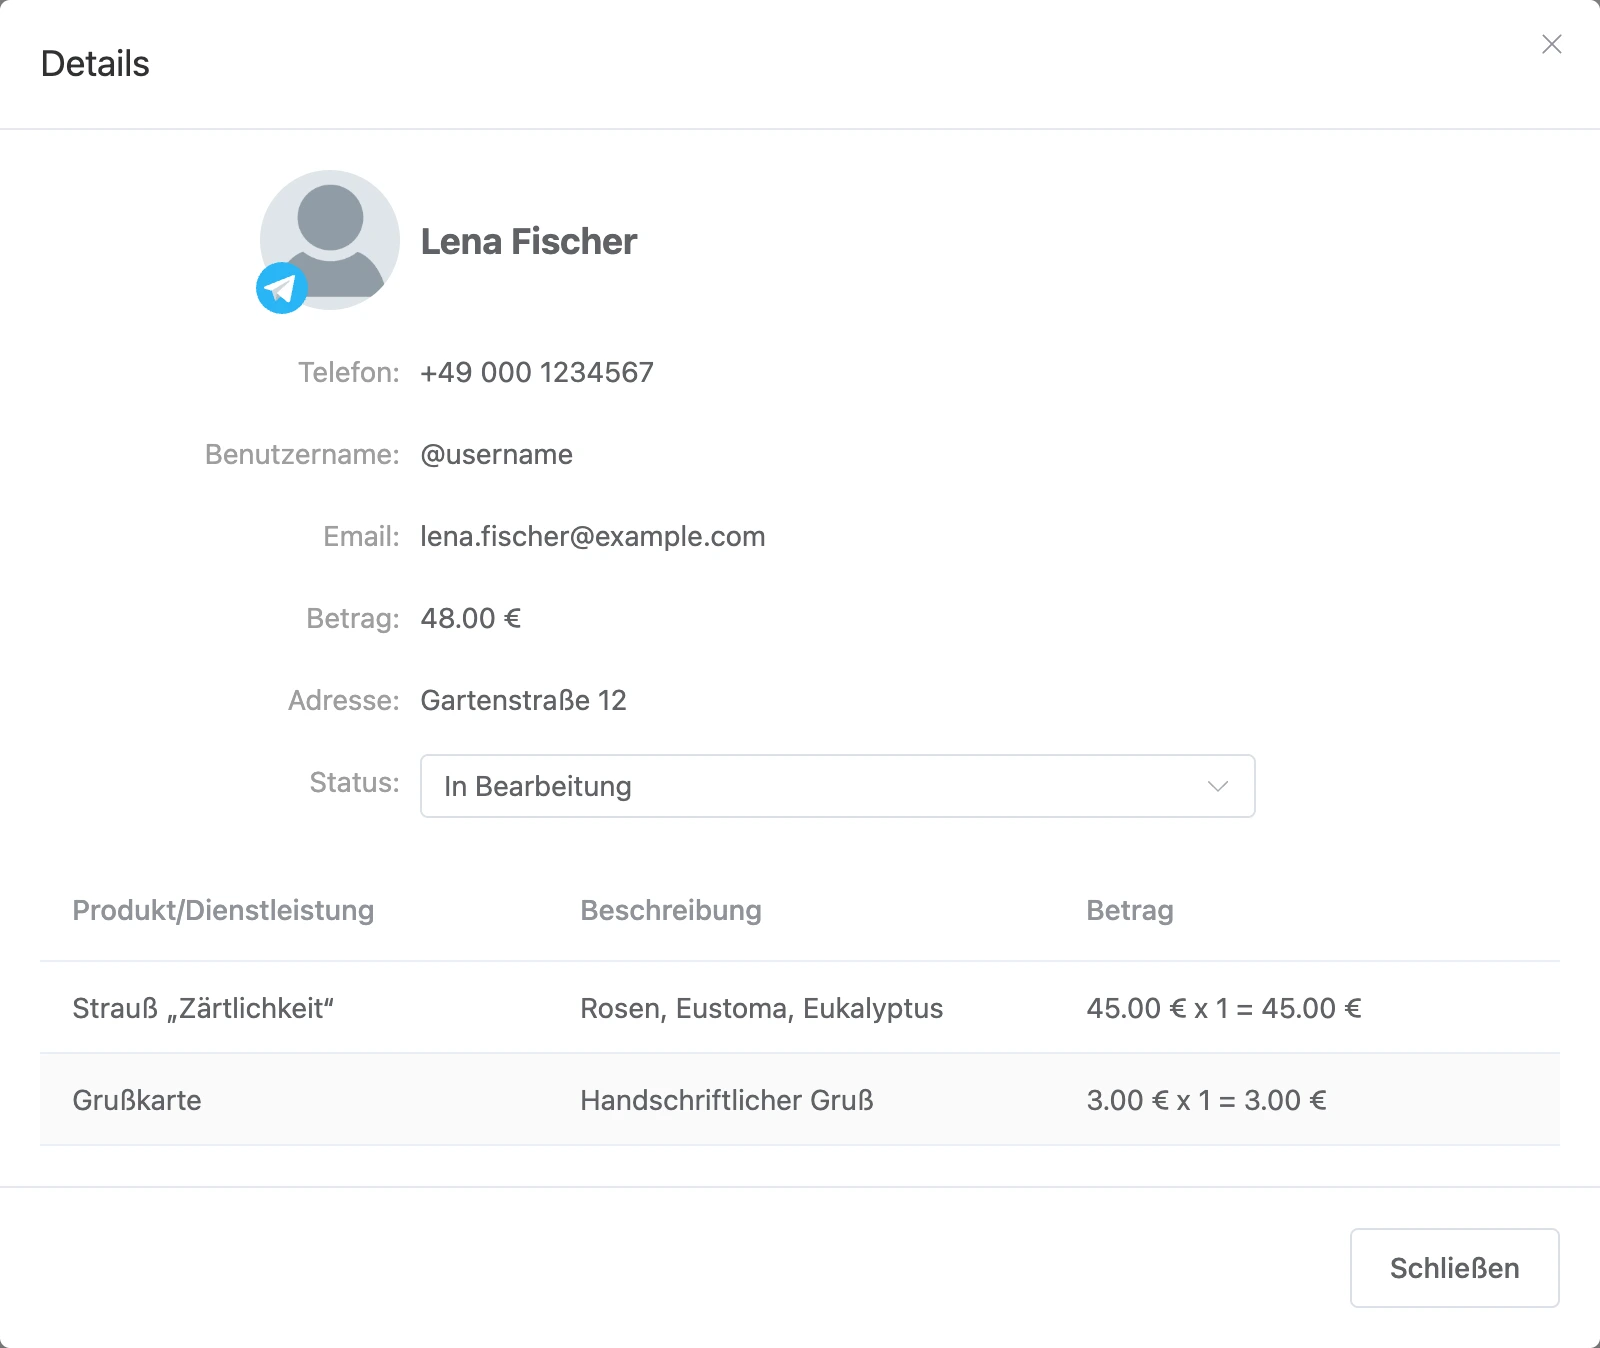Select the name Lena Fischer

click(529, 242)
